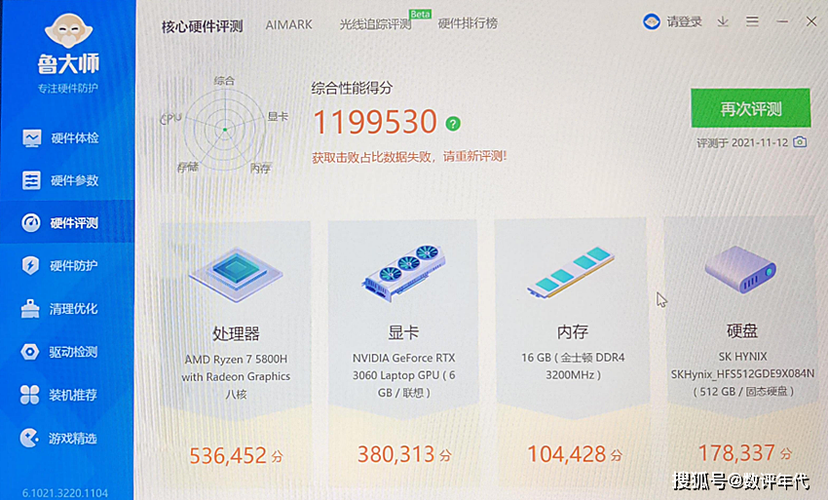Switch to the AIMARK tab
828x500 pixels.
point(289,25)
